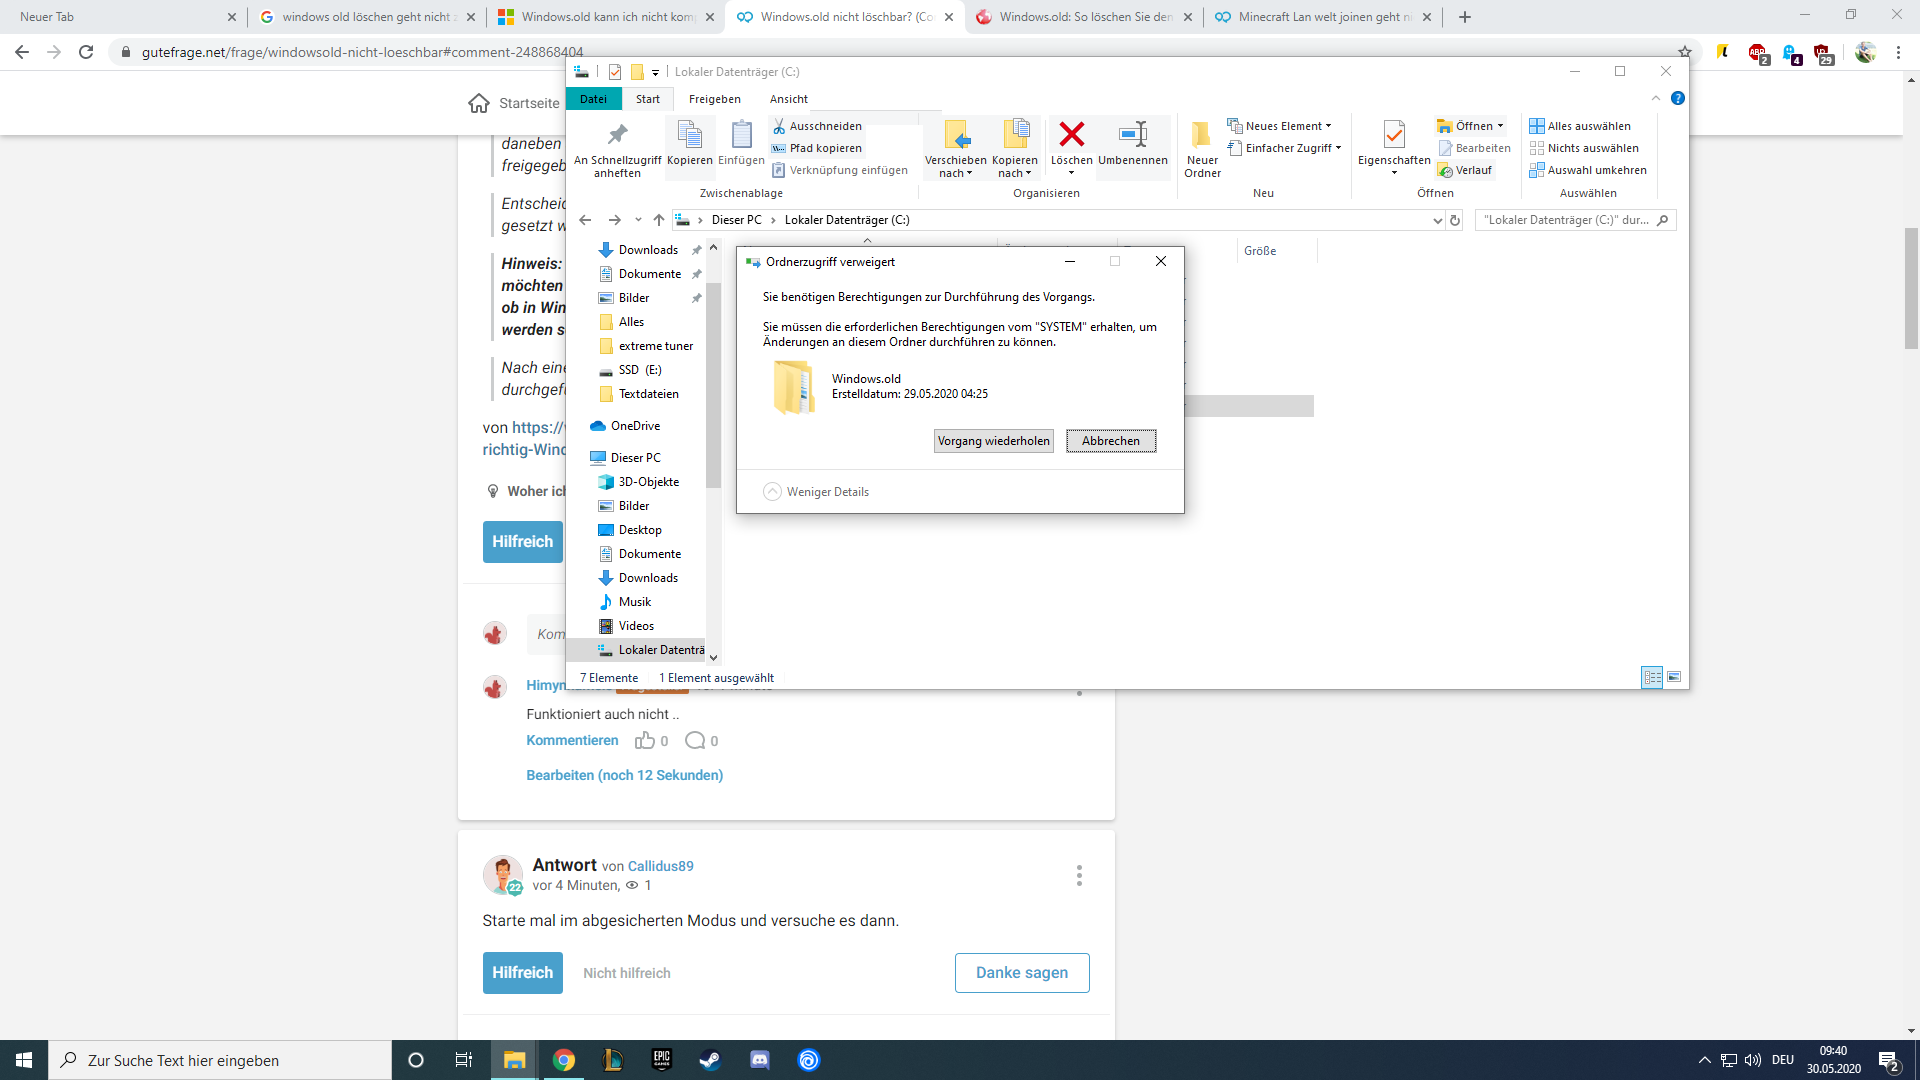Select SSD (E:) in navigation pane
This screenshot has height=1080, width=1920.
(x=640, y=370)
